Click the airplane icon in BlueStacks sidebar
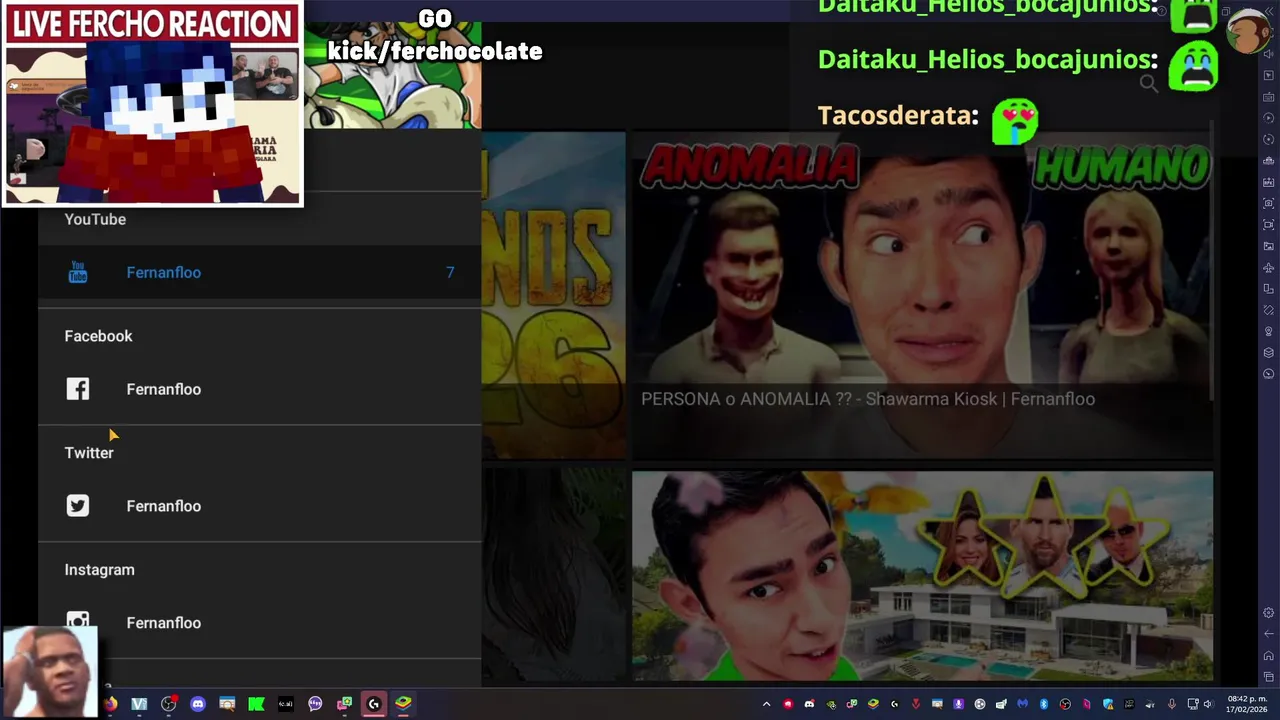1280x720 pixels. coord(1268,267)
